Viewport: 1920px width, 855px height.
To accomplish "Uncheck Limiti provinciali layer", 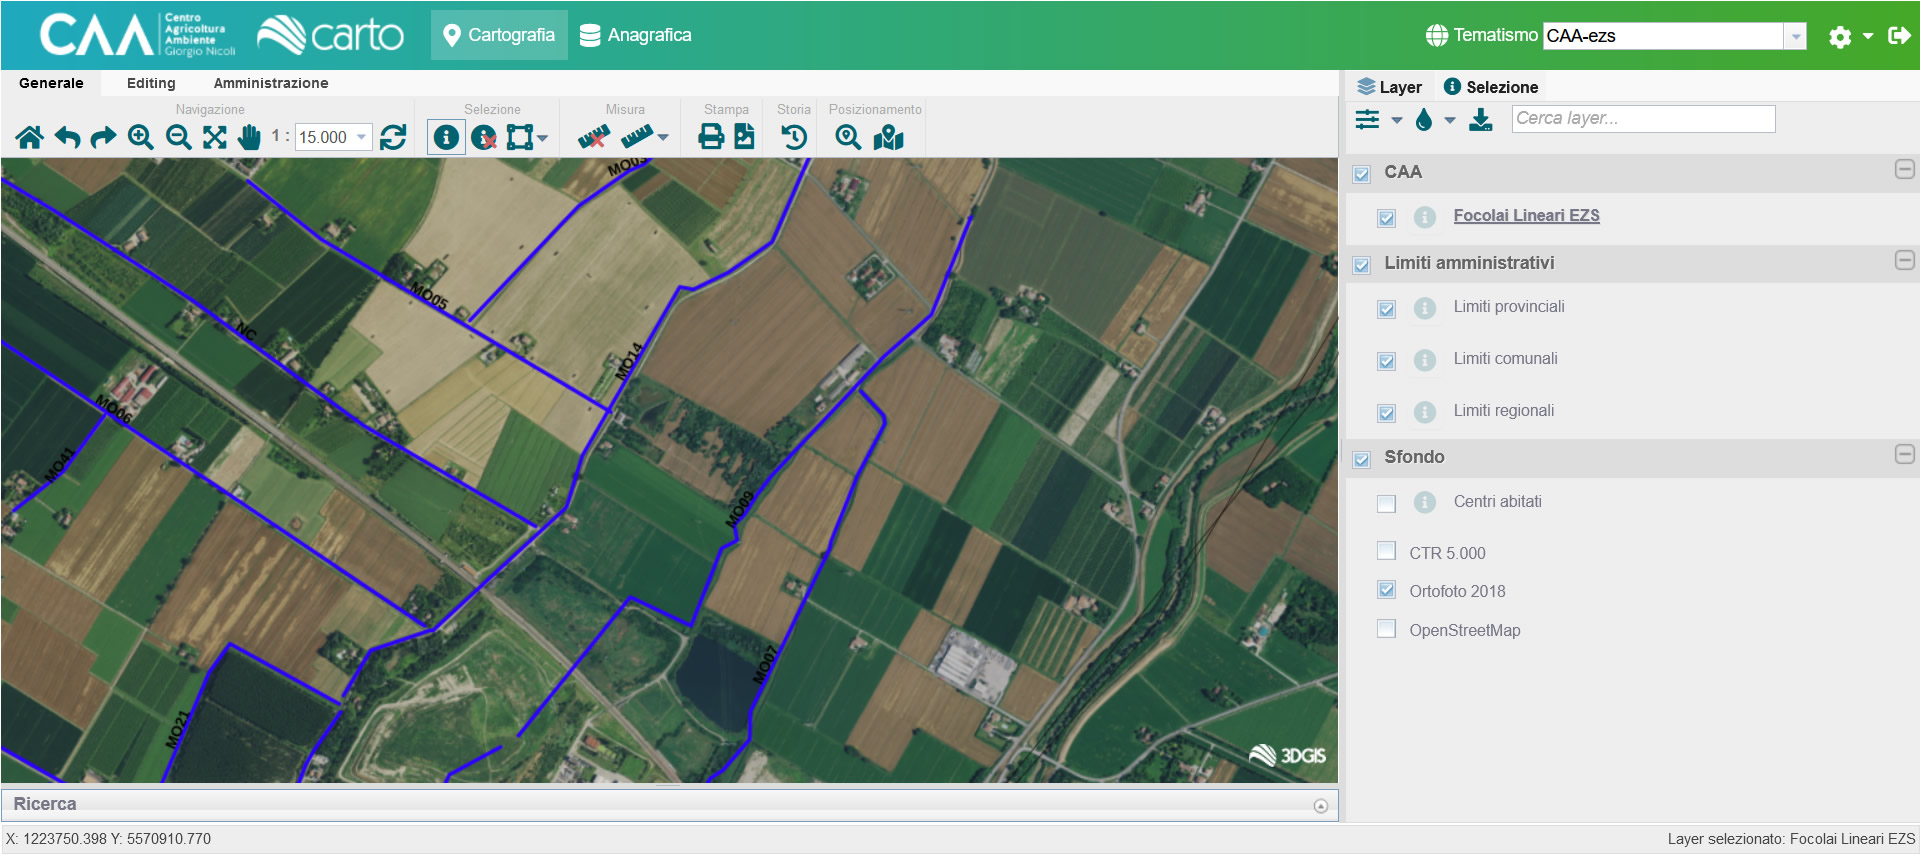I will coord(1386,309).
